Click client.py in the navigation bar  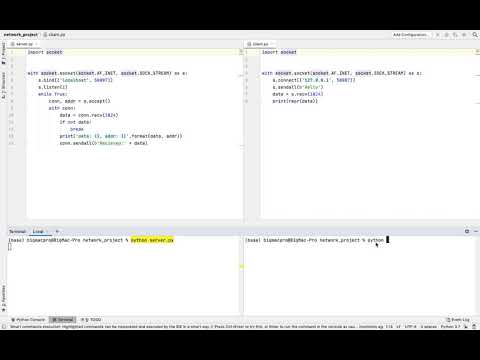54,35
